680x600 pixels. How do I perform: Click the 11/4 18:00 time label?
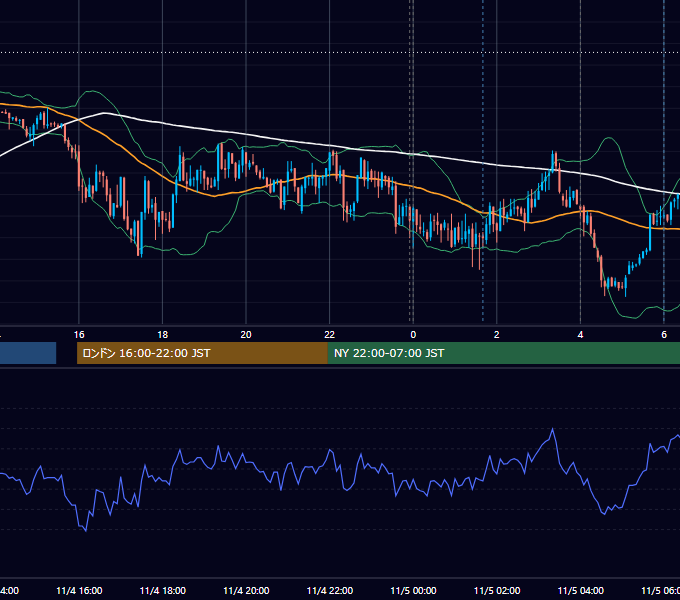(163, 591)
